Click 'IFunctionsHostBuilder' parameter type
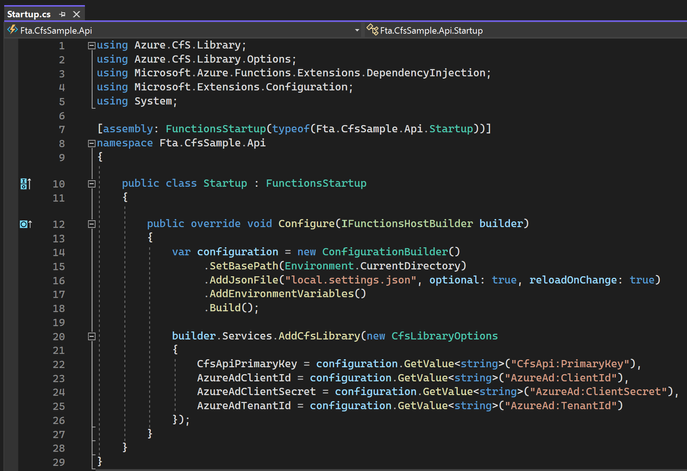The width and height of the screenshot is (687, 471). 407,223
